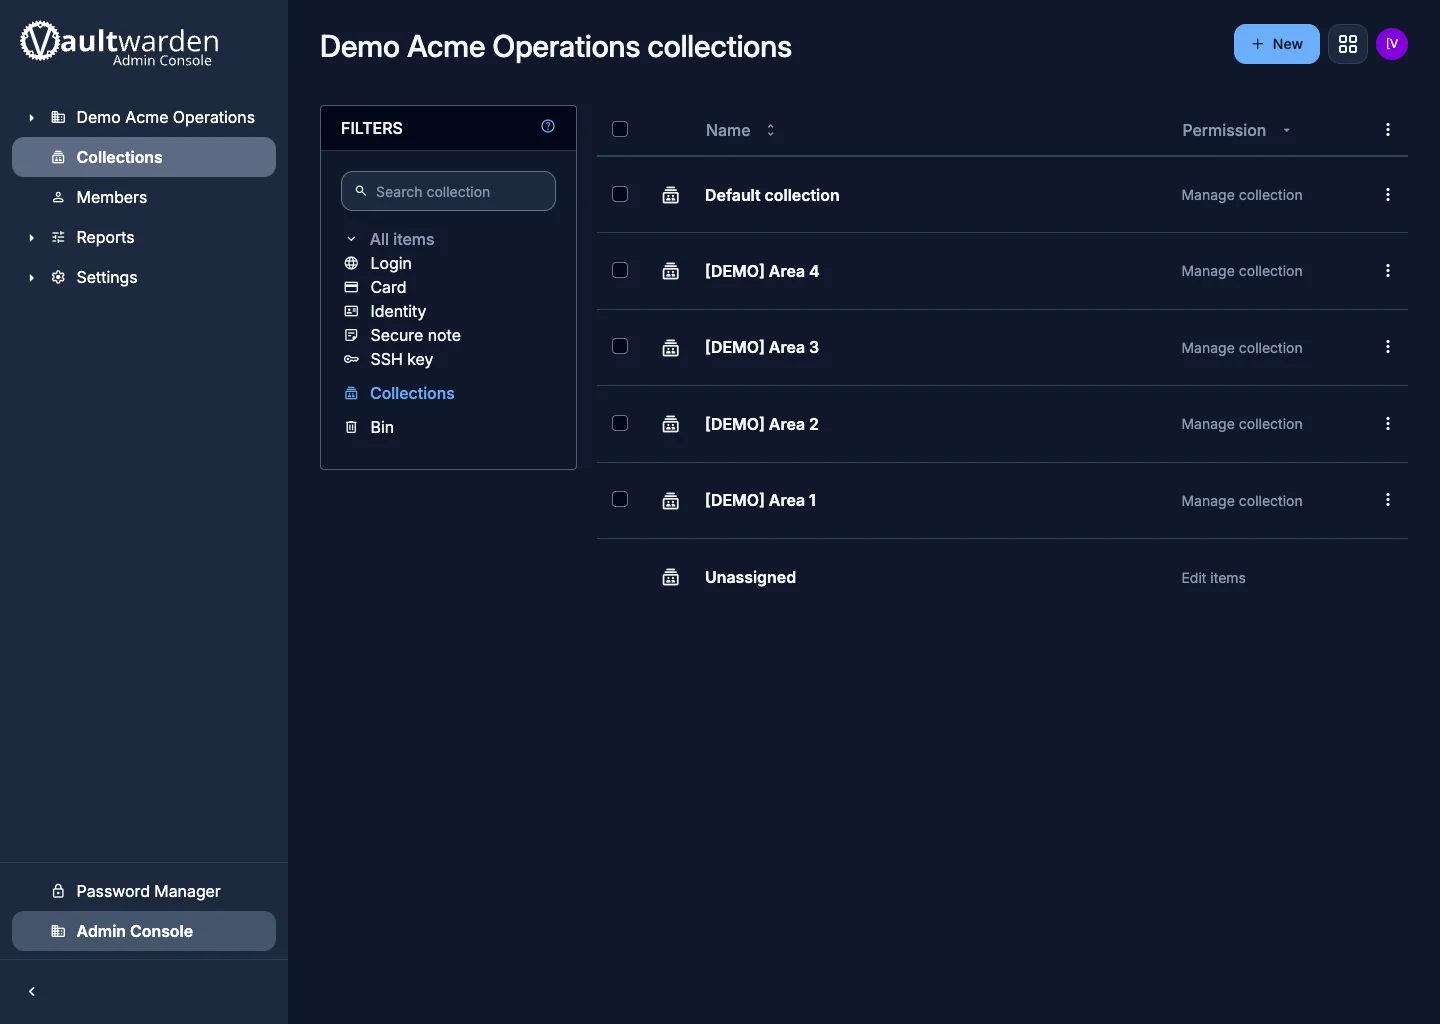
Task: Click the collection icon beside [DEMO] Area 1
Action: click(671, 501)
